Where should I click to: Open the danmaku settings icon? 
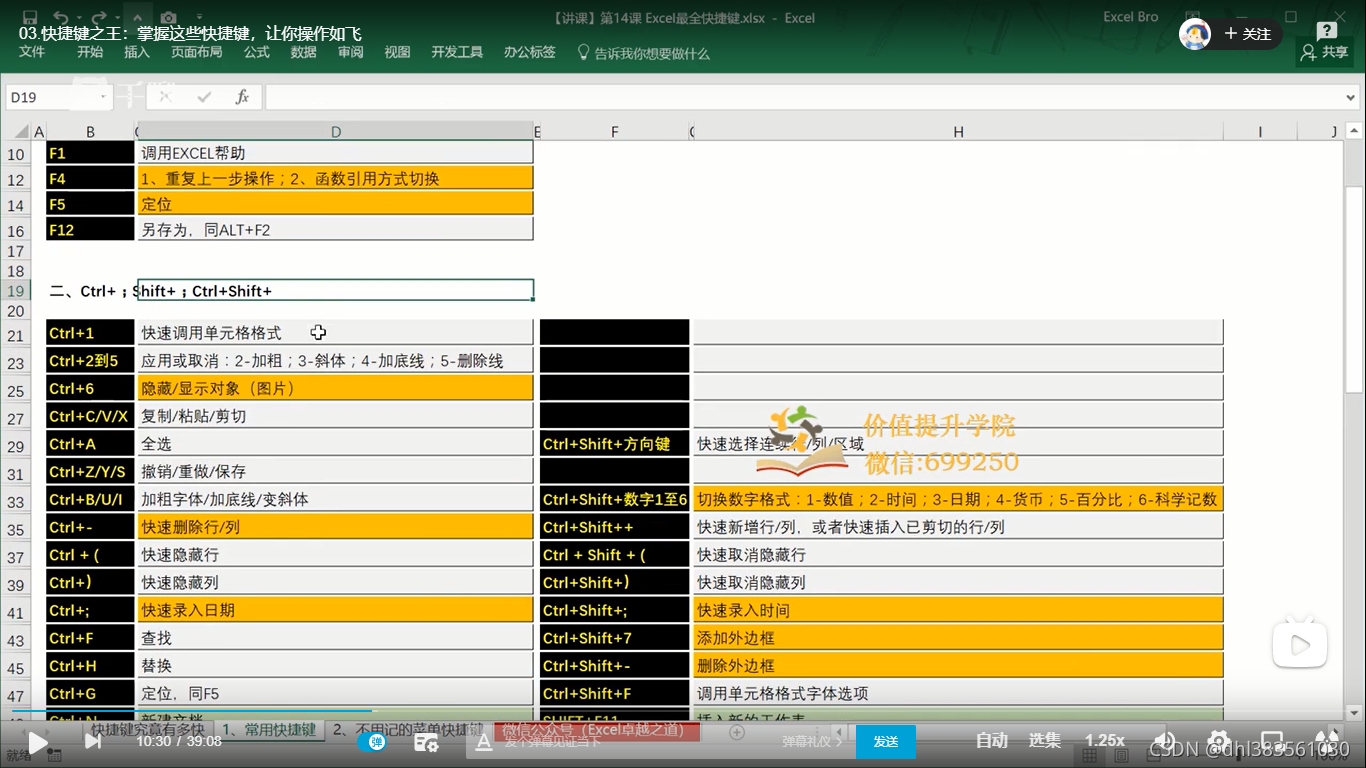(426, 742)
